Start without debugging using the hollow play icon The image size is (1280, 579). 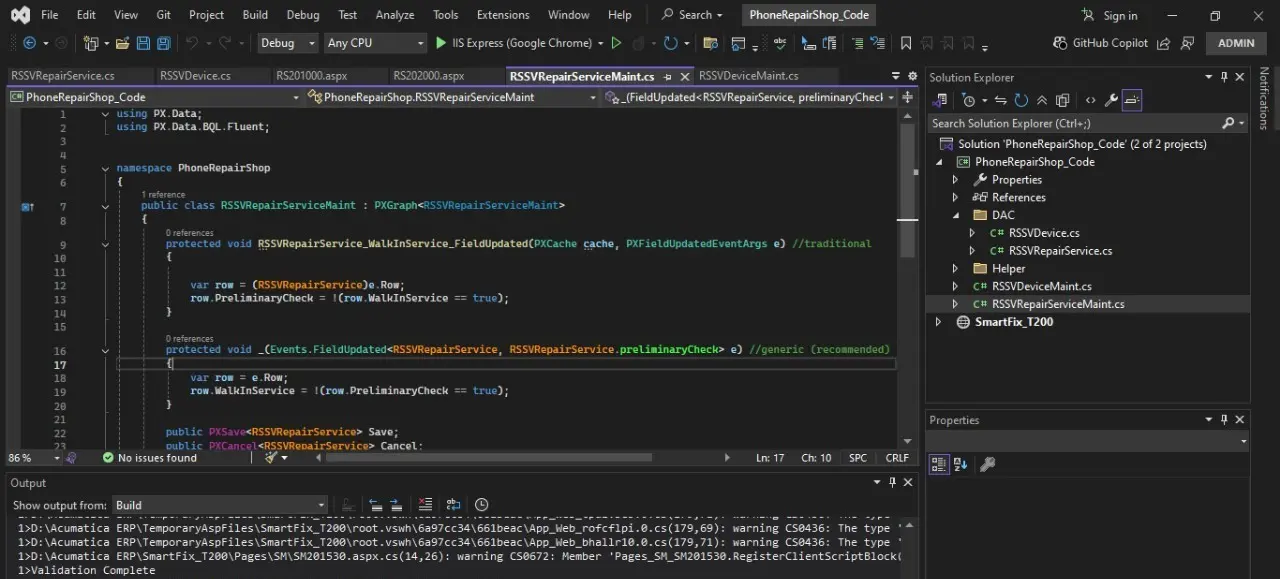[616, 43]
